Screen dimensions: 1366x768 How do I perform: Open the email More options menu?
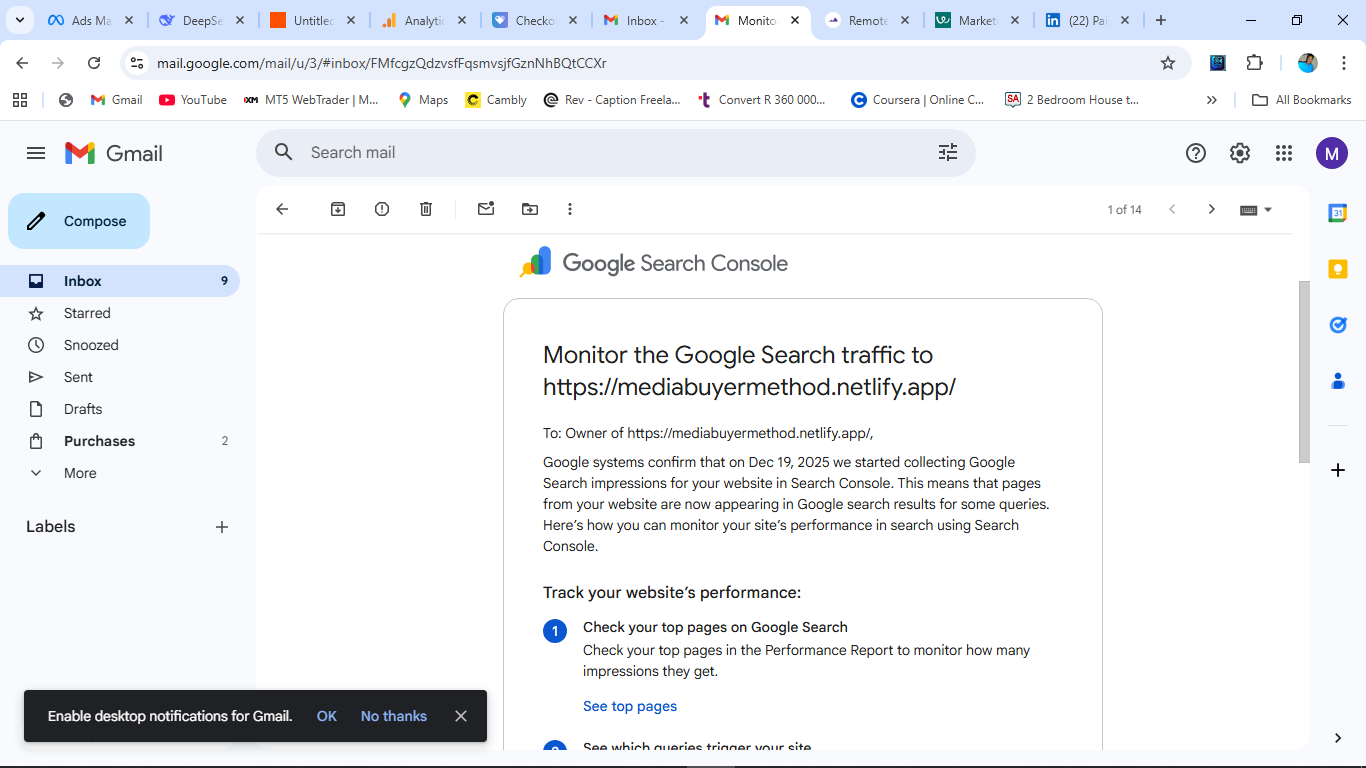point(570,209)
